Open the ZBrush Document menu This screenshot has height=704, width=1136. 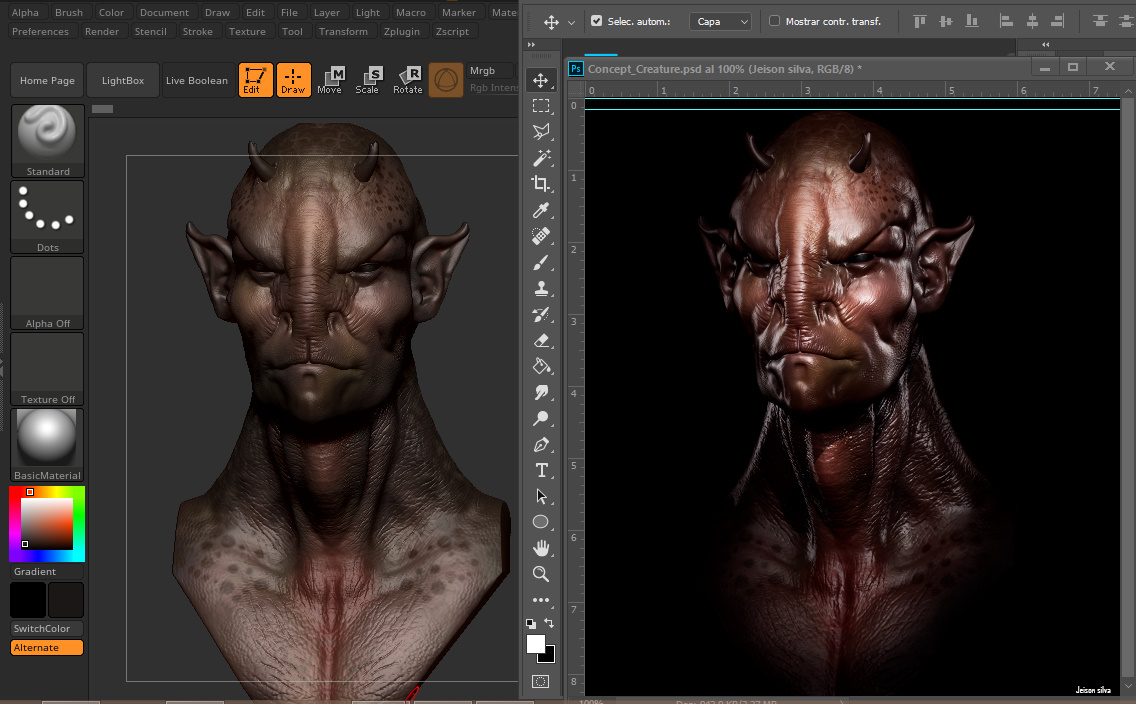tap(164, 12)
